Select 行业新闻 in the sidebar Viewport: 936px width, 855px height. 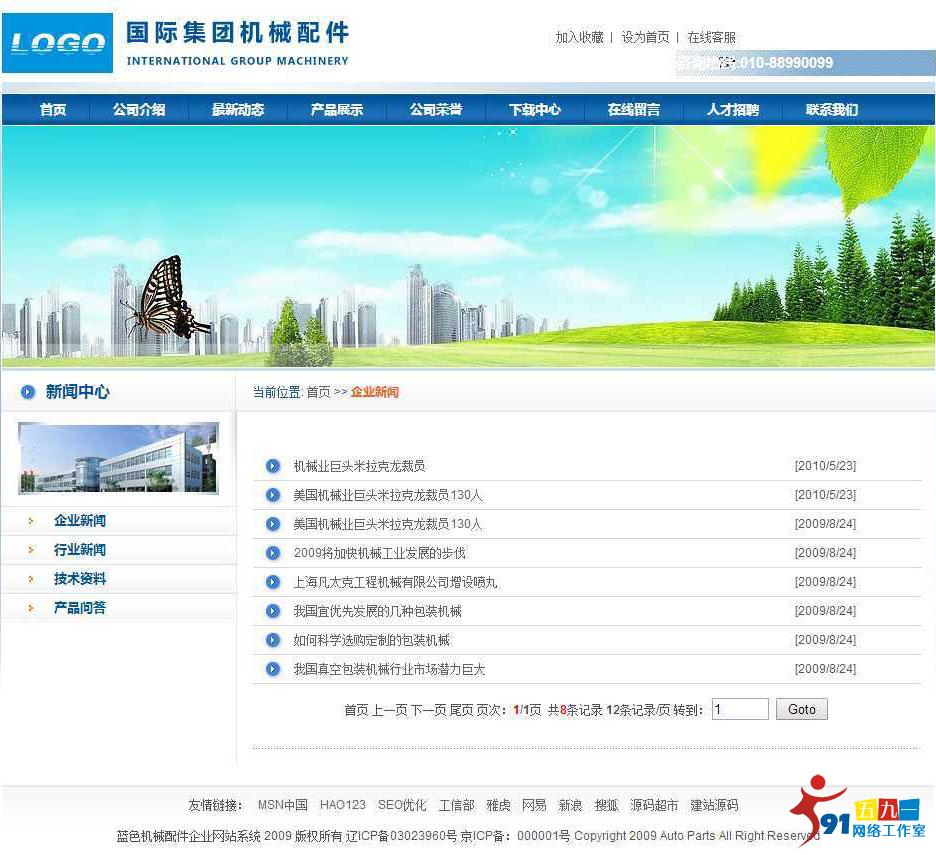(80, 550)
